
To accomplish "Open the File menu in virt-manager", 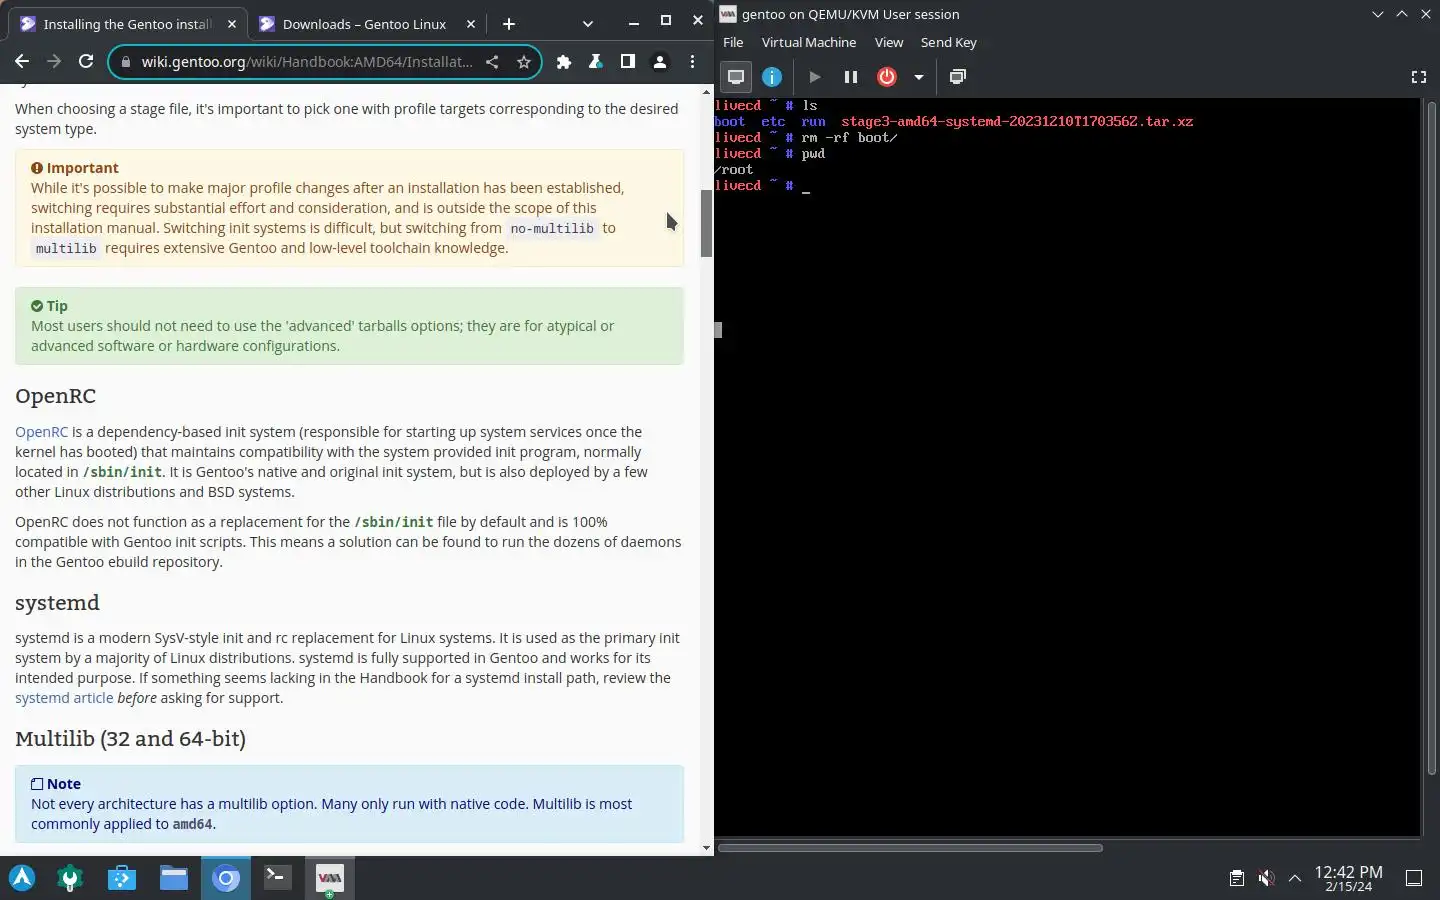I will click(x=733, y=42).
